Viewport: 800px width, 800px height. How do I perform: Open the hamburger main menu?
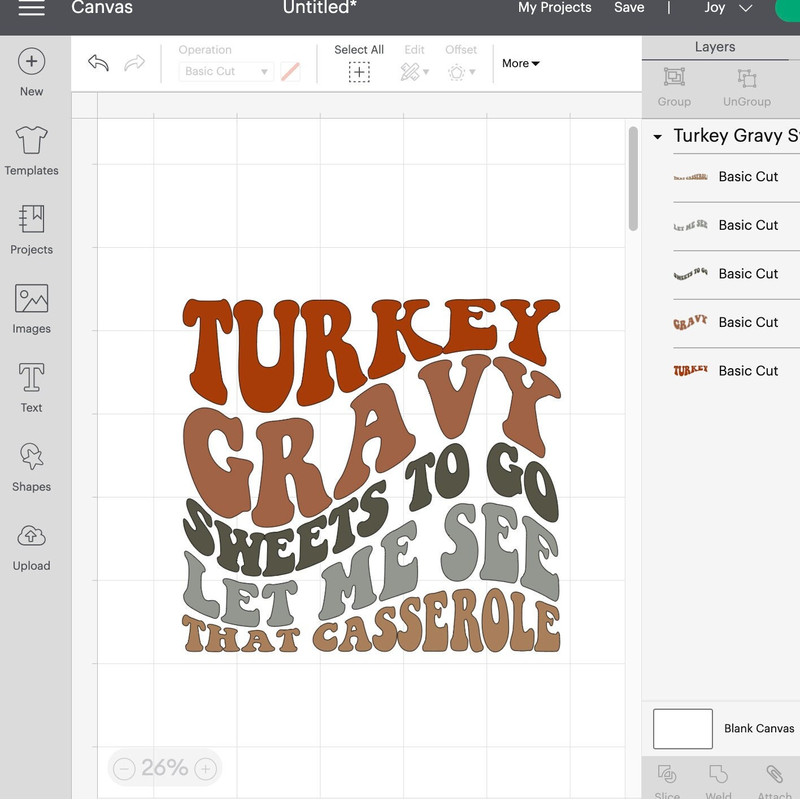click(x=31, y=8)
